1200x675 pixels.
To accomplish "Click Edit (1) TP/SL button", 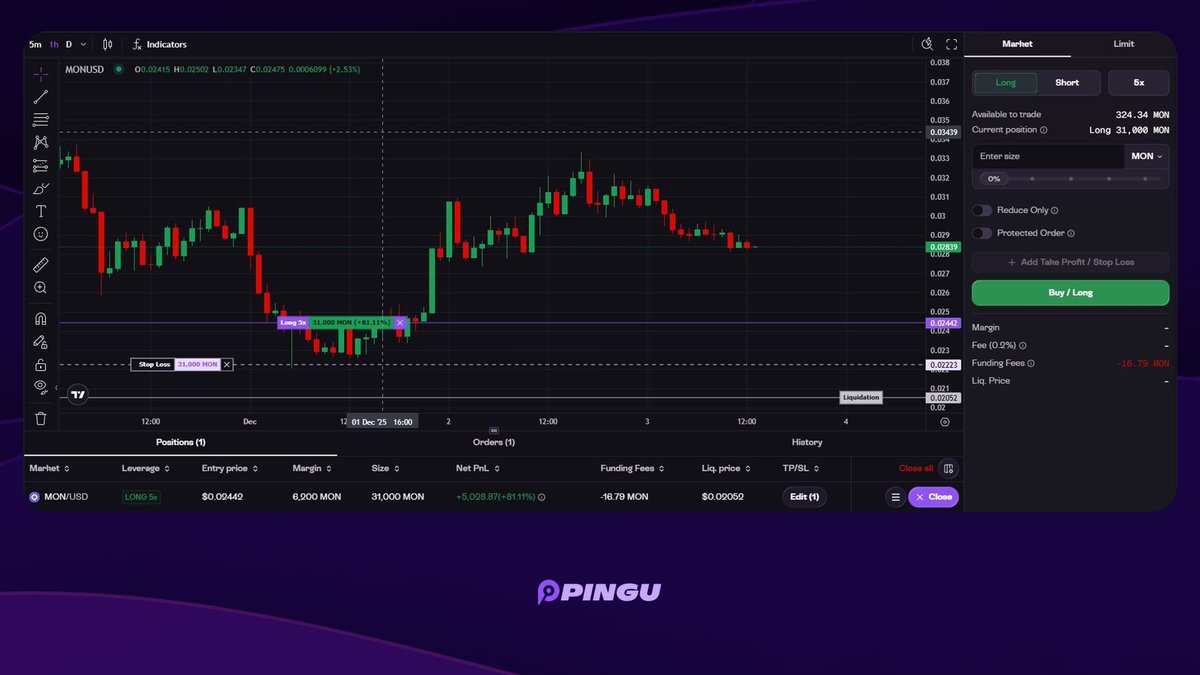I will coord(804,497).
